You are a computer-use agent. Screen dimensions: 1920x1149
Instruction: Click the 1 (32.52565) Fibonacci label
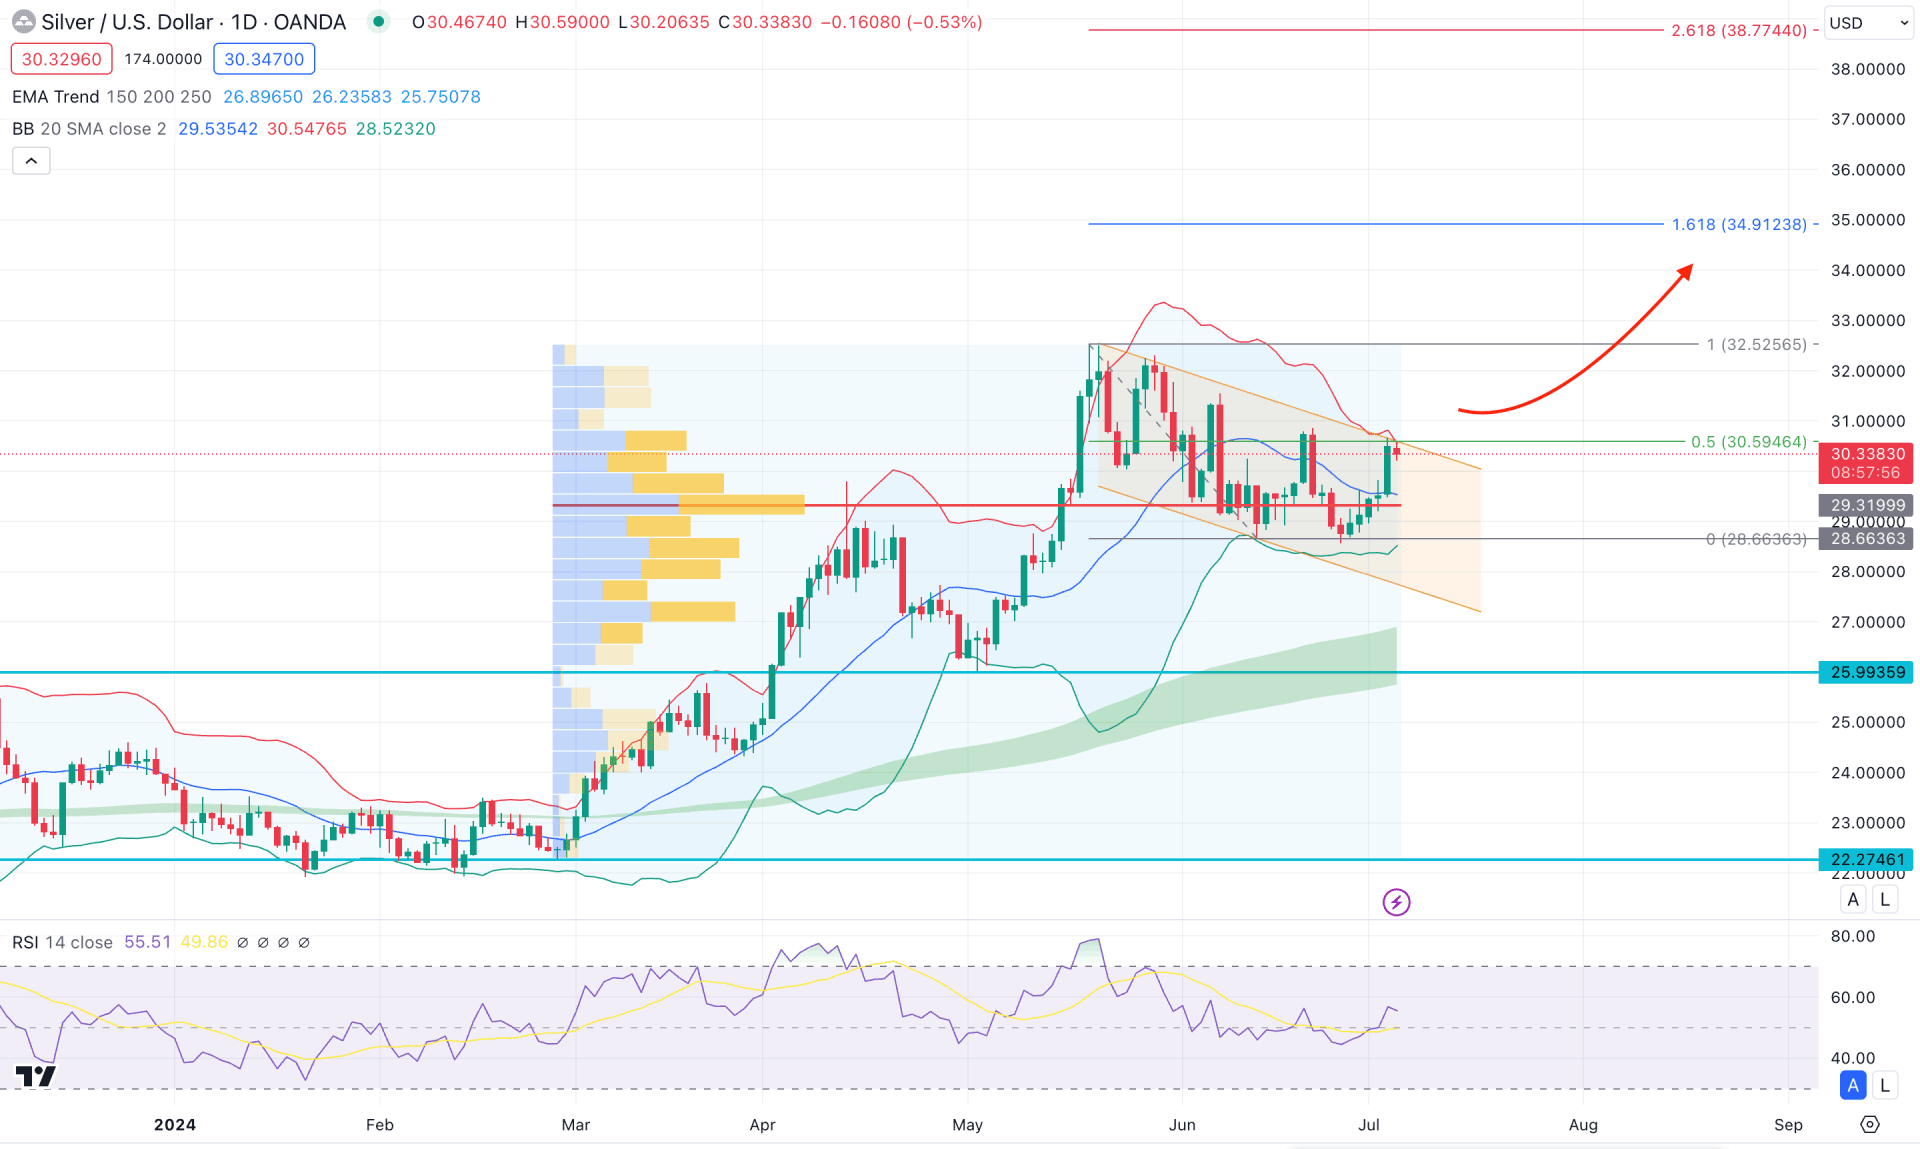[x=1756, y=345]
